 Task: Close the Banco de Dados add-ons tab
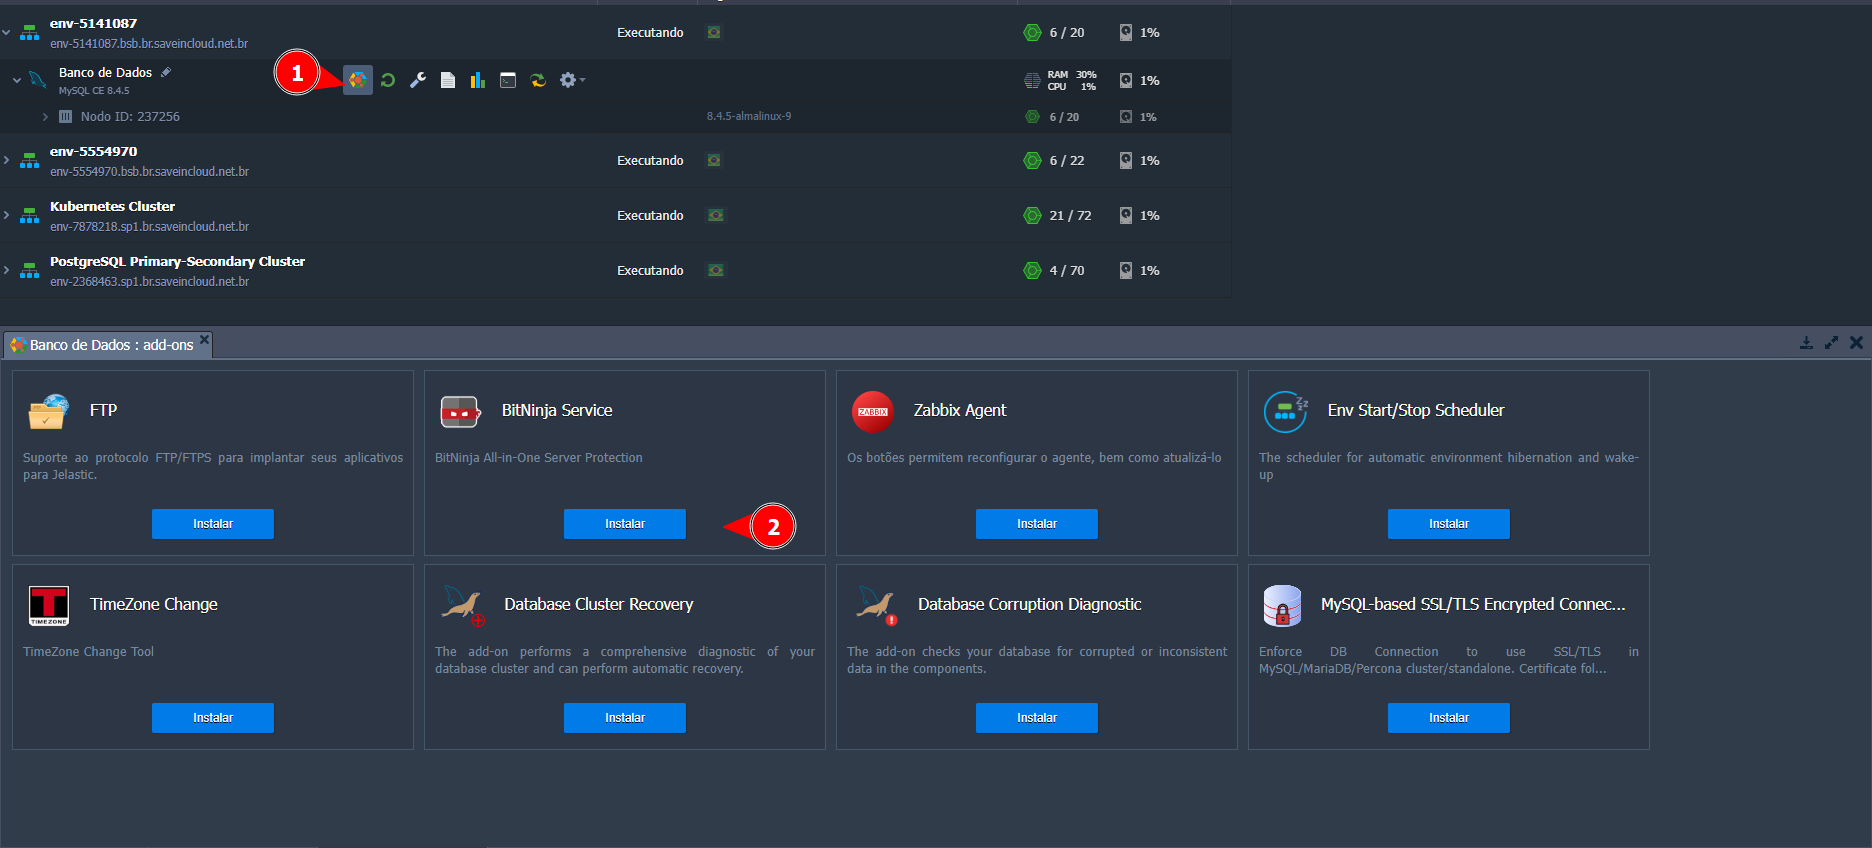click(204, 340)
